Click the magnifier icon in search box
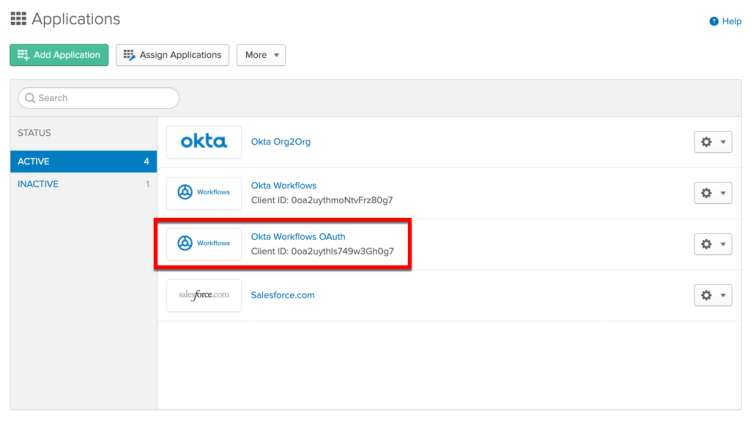This screenshot has width=753, height=421. (29, 98)
